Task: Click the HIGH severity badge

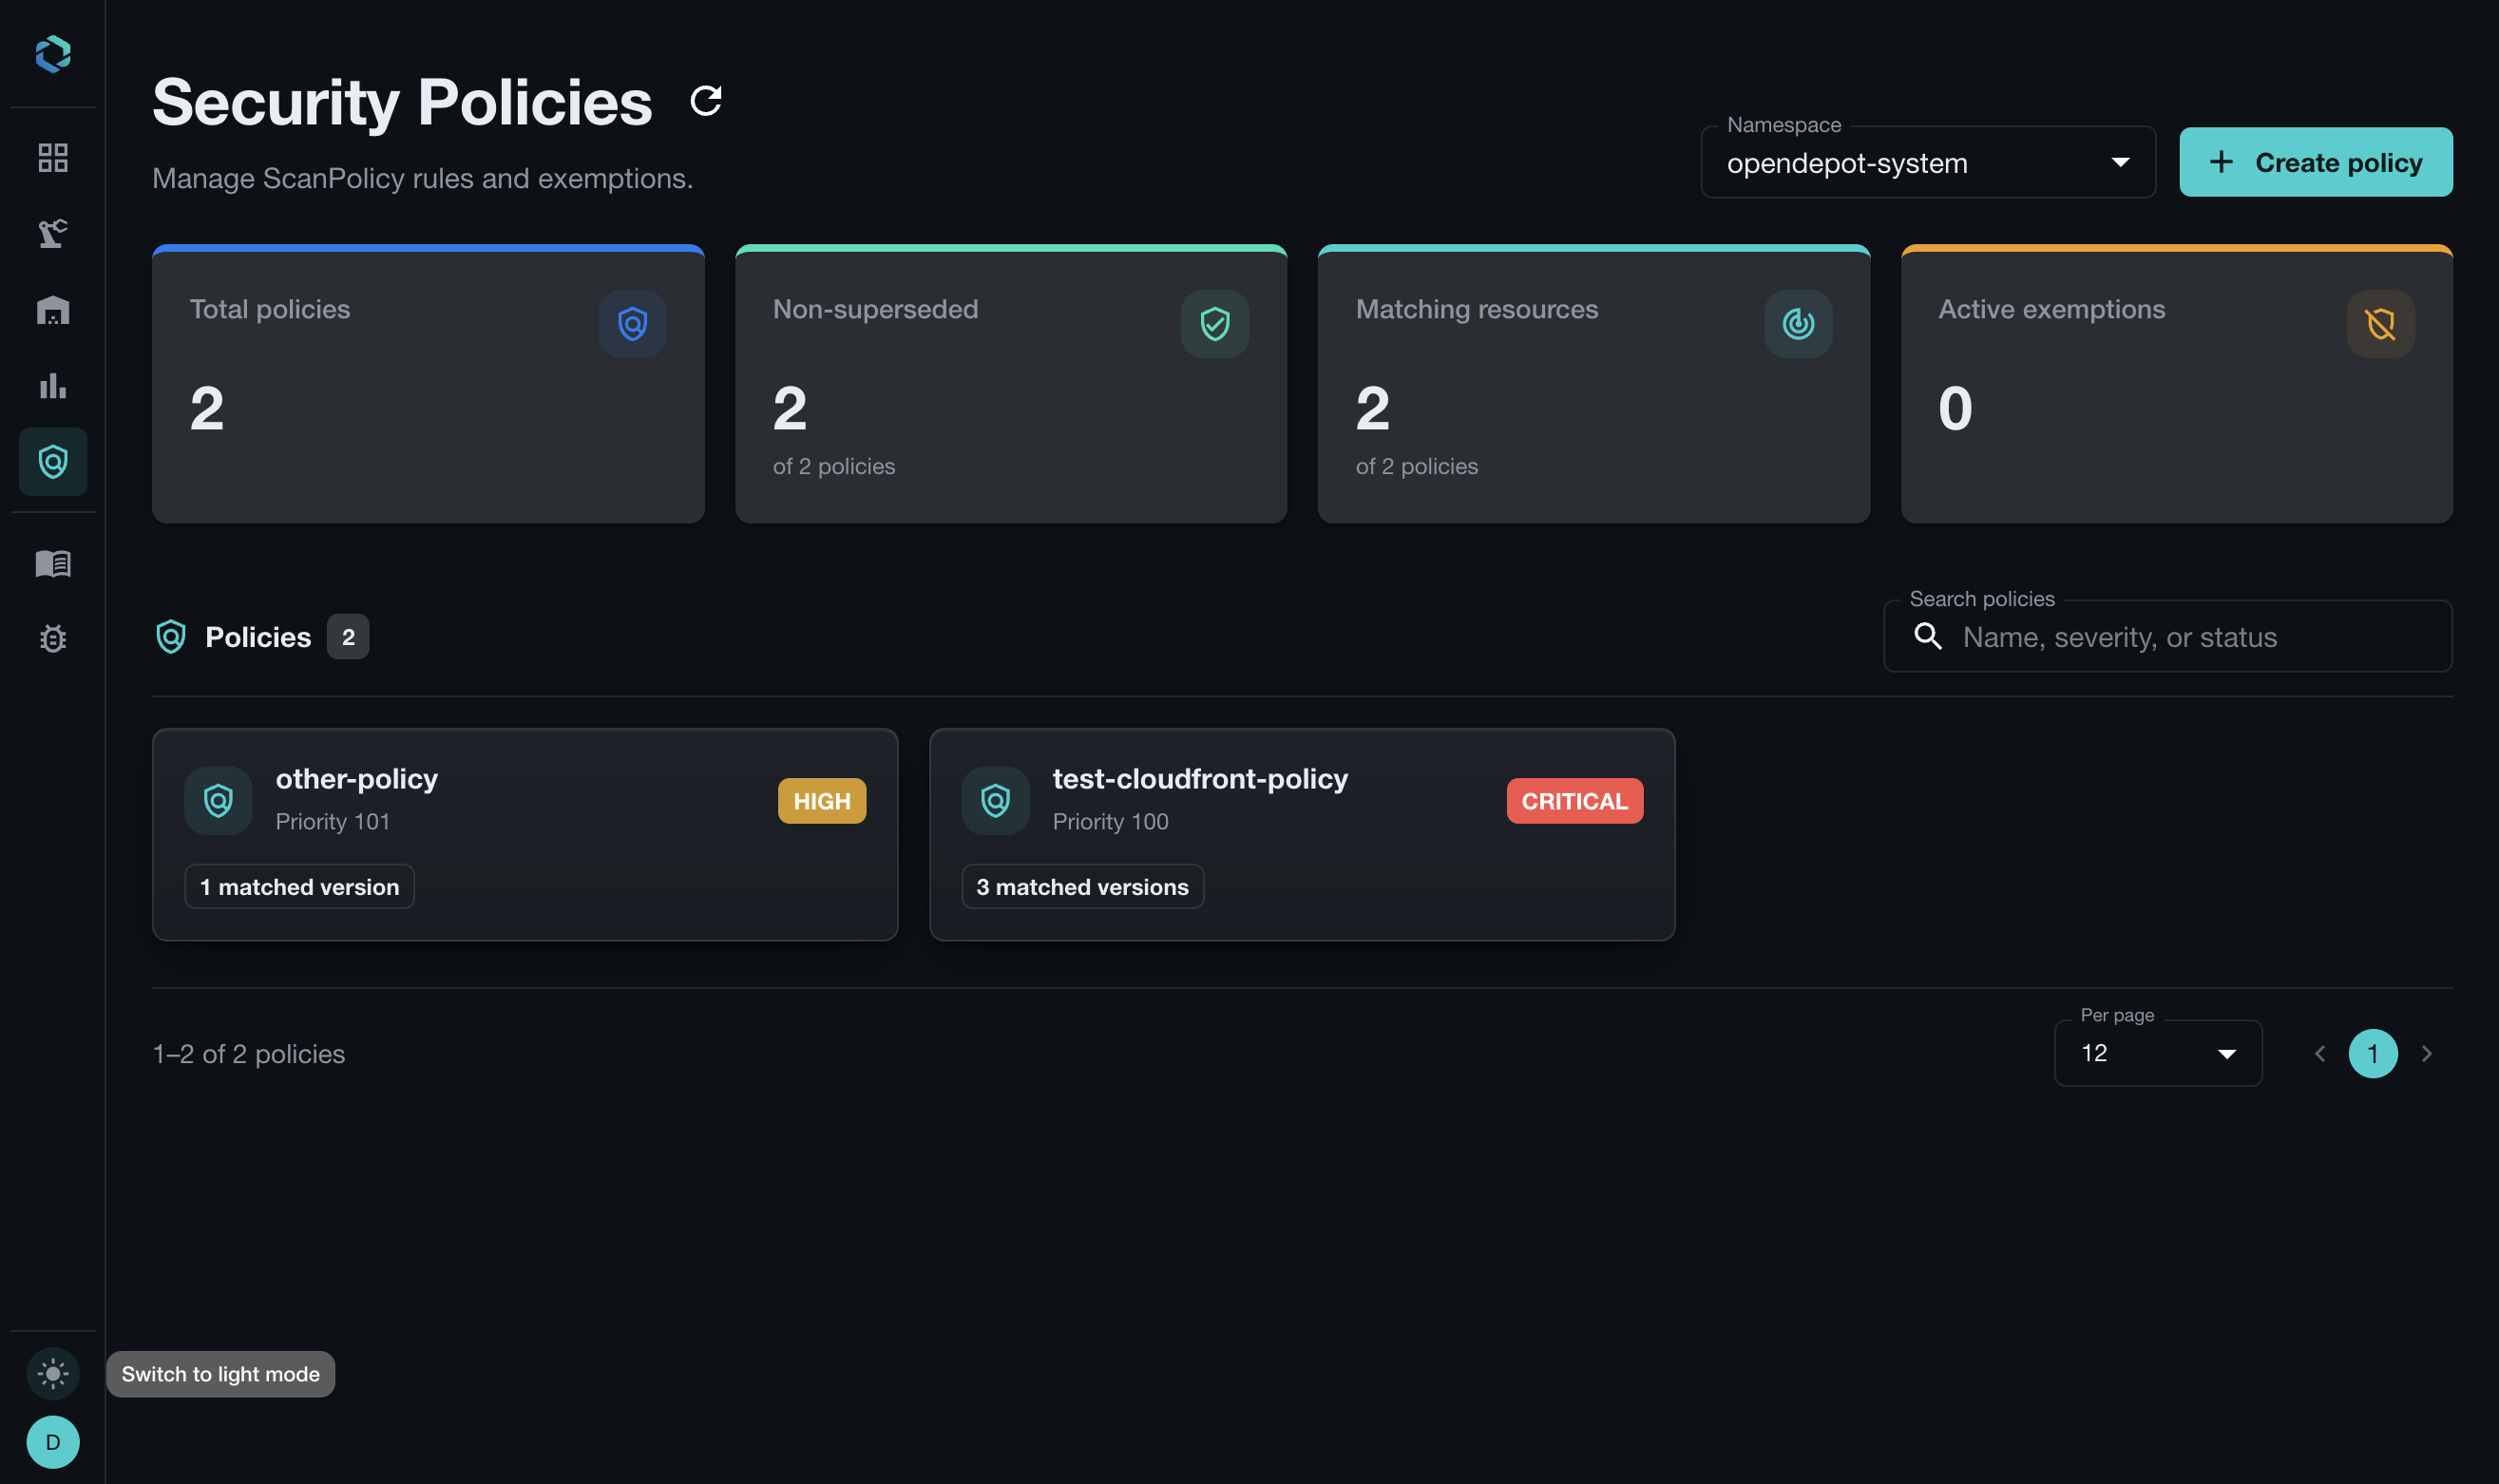Action: pyautogui.click(x=822, y=801)
